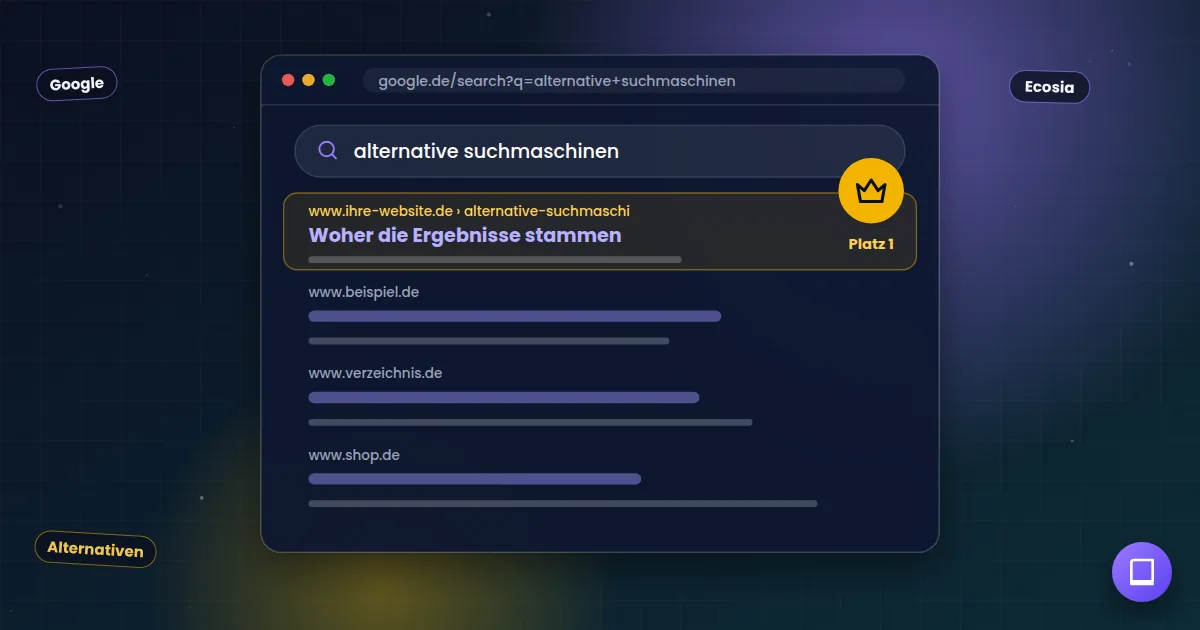The image size is (1200, 630).
Task: Open the www.verzeichnis.de result
Action: tap(375, 373)
